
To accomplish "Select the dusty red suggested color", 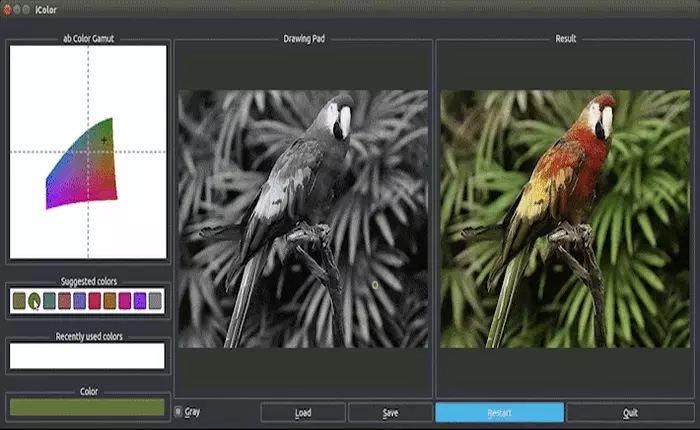I will [64, 300].
